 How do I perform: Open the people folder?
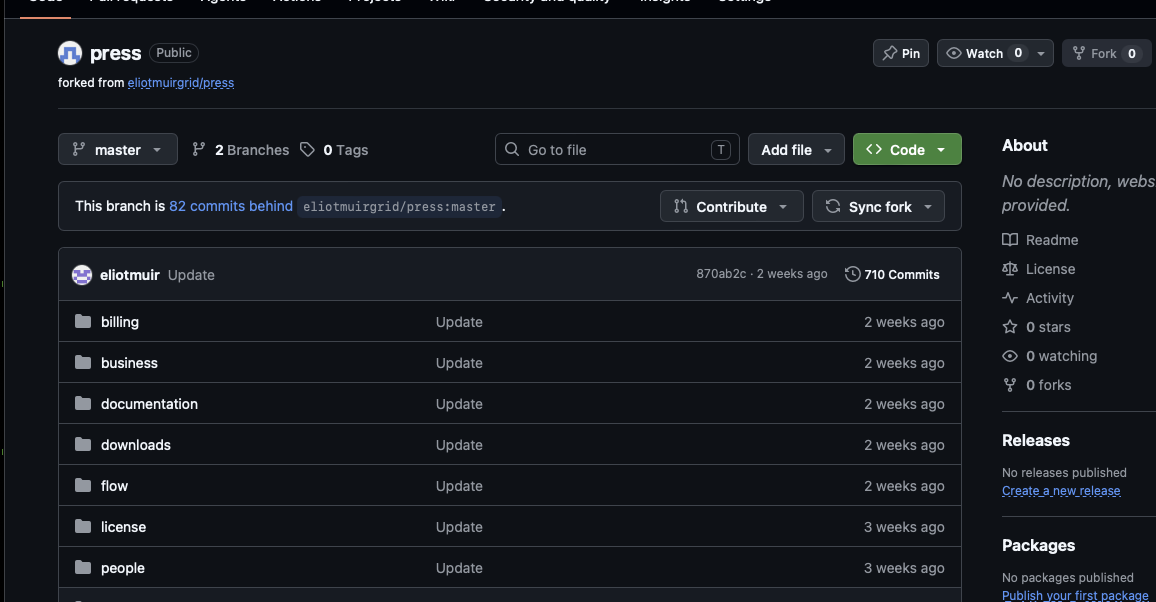coord(122,568)
